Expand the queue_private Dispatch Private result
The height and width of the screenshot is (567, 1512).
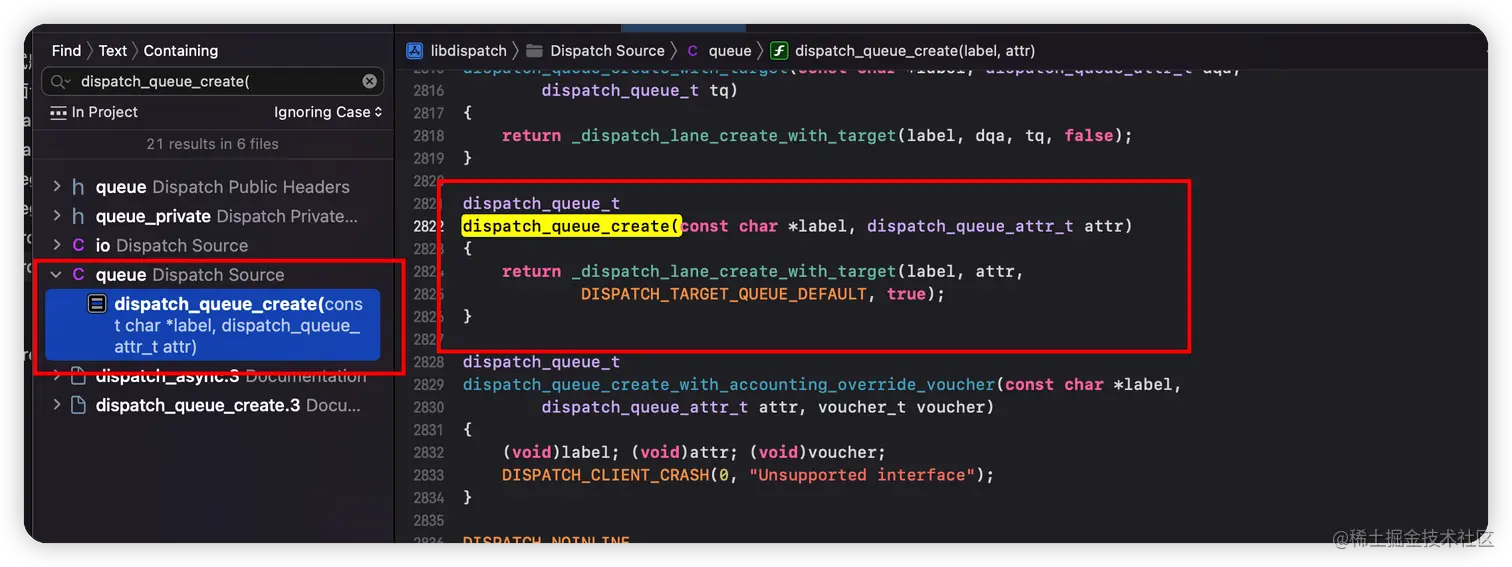(x=57, y=215)
